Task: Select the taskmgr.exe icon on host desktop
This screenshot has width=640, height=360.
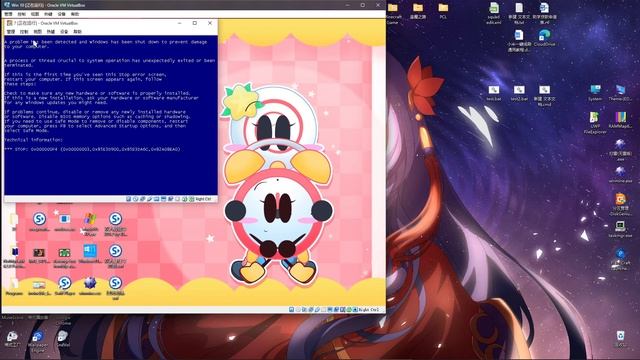Action: (620, 227)
